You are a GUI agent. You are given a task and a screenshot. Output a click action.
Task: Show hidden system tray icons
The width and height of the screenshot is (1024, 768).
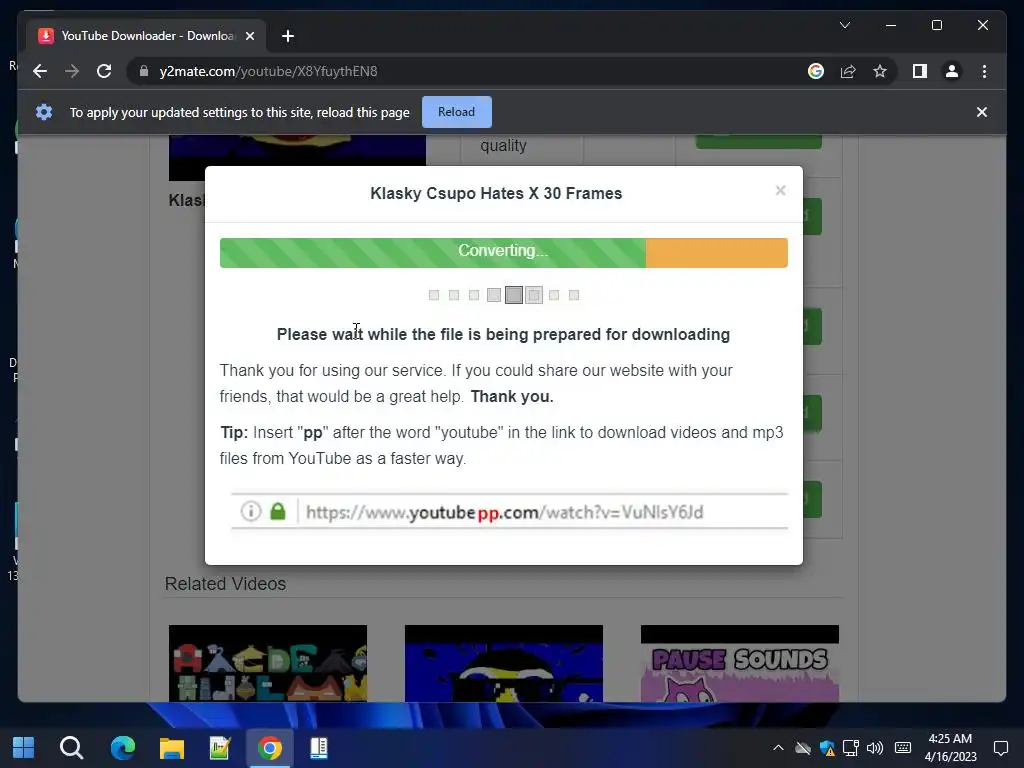[778, 748]
